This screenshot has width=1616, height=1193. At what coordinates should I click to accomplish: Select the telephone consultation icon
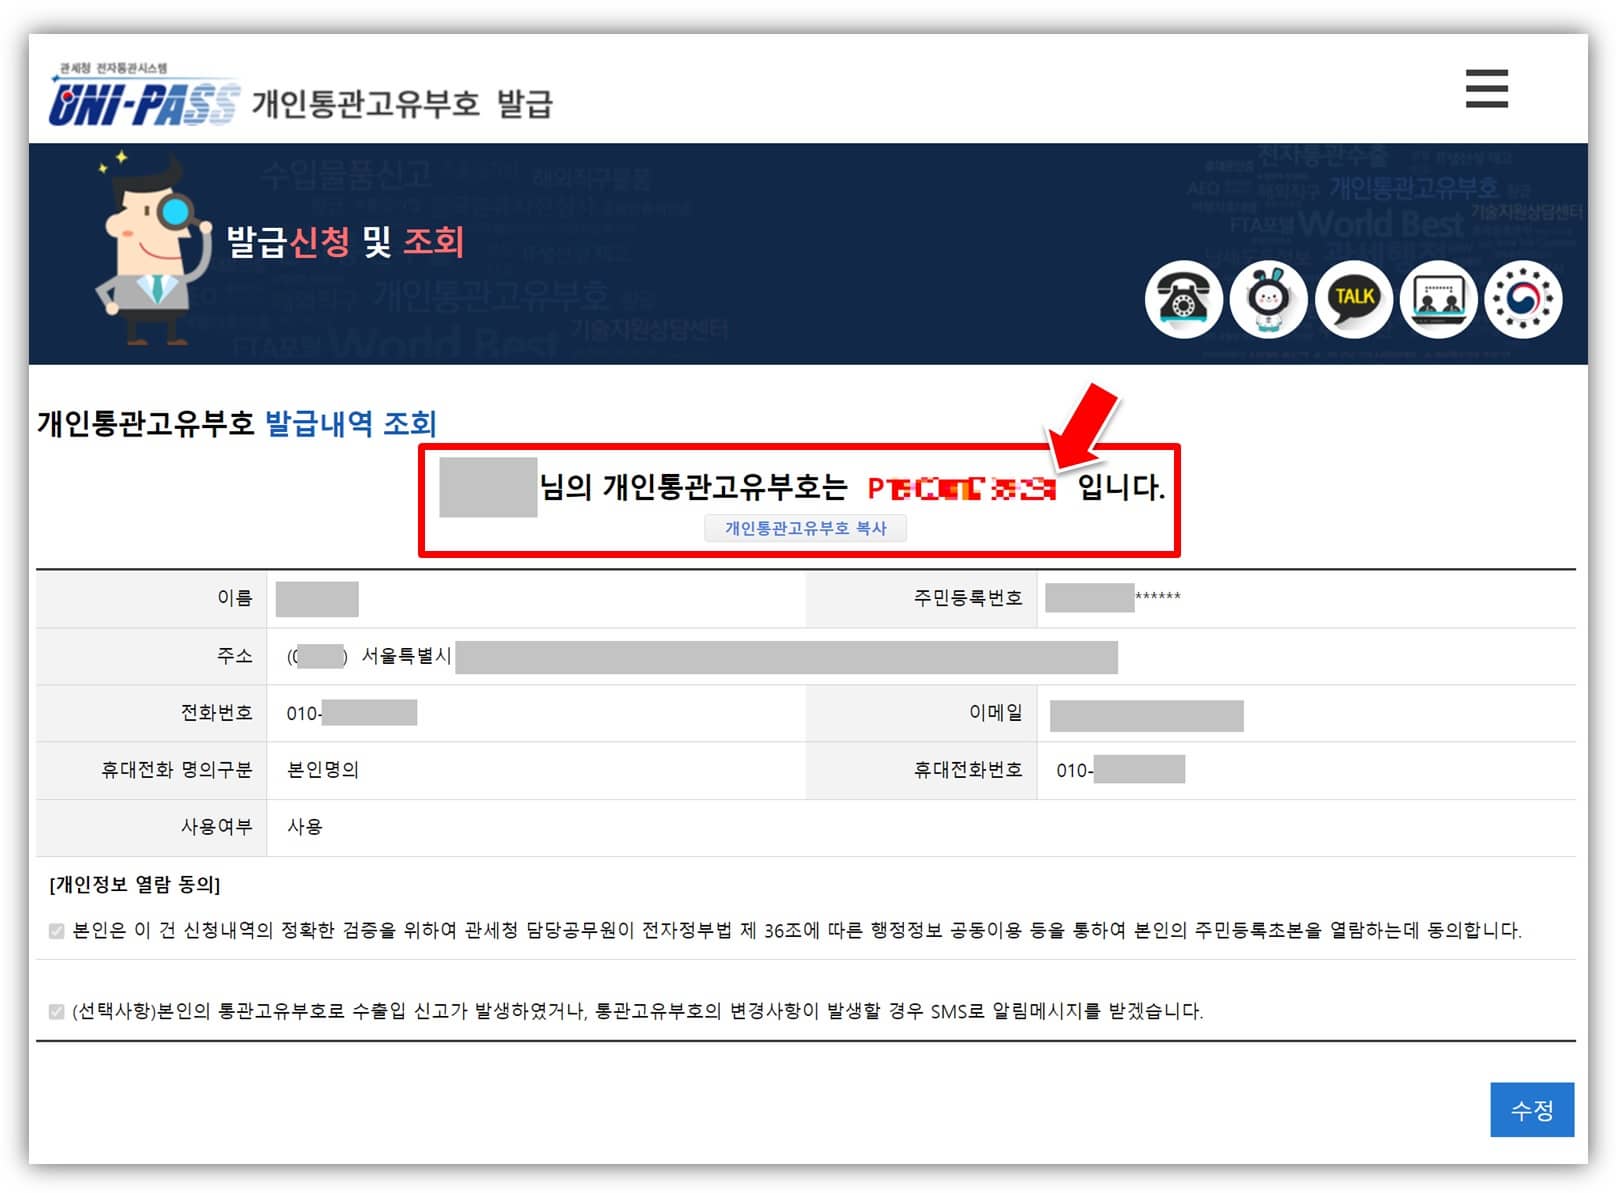click(x=1185, y=300)
